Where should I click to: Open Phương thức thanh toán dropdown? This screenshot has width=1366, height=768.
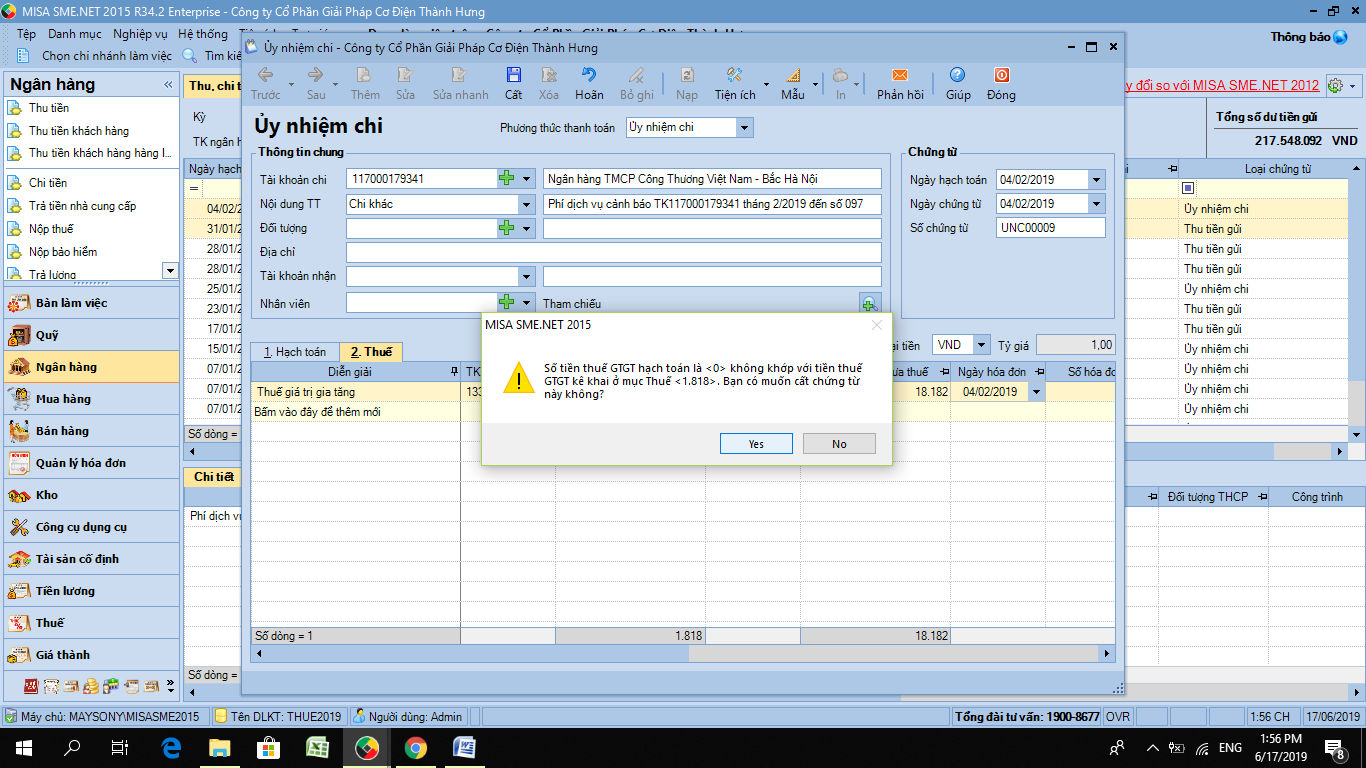[x=743, y=128]
